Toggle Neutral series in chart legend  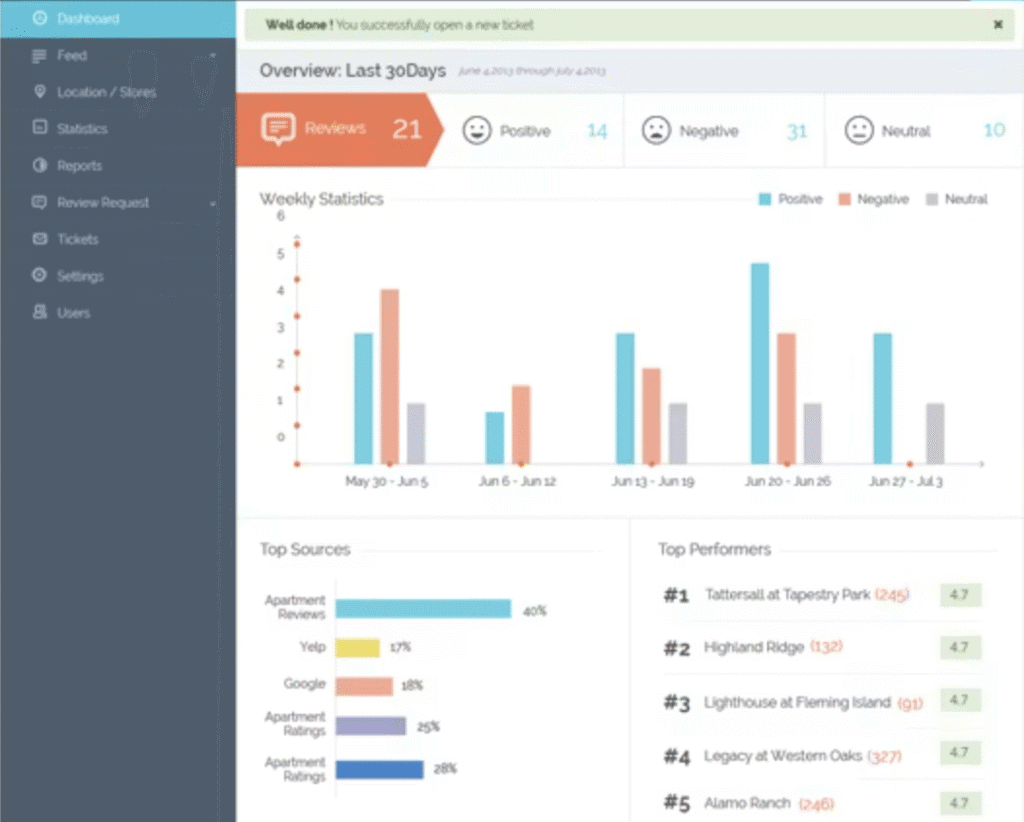[x=932, y=200]
